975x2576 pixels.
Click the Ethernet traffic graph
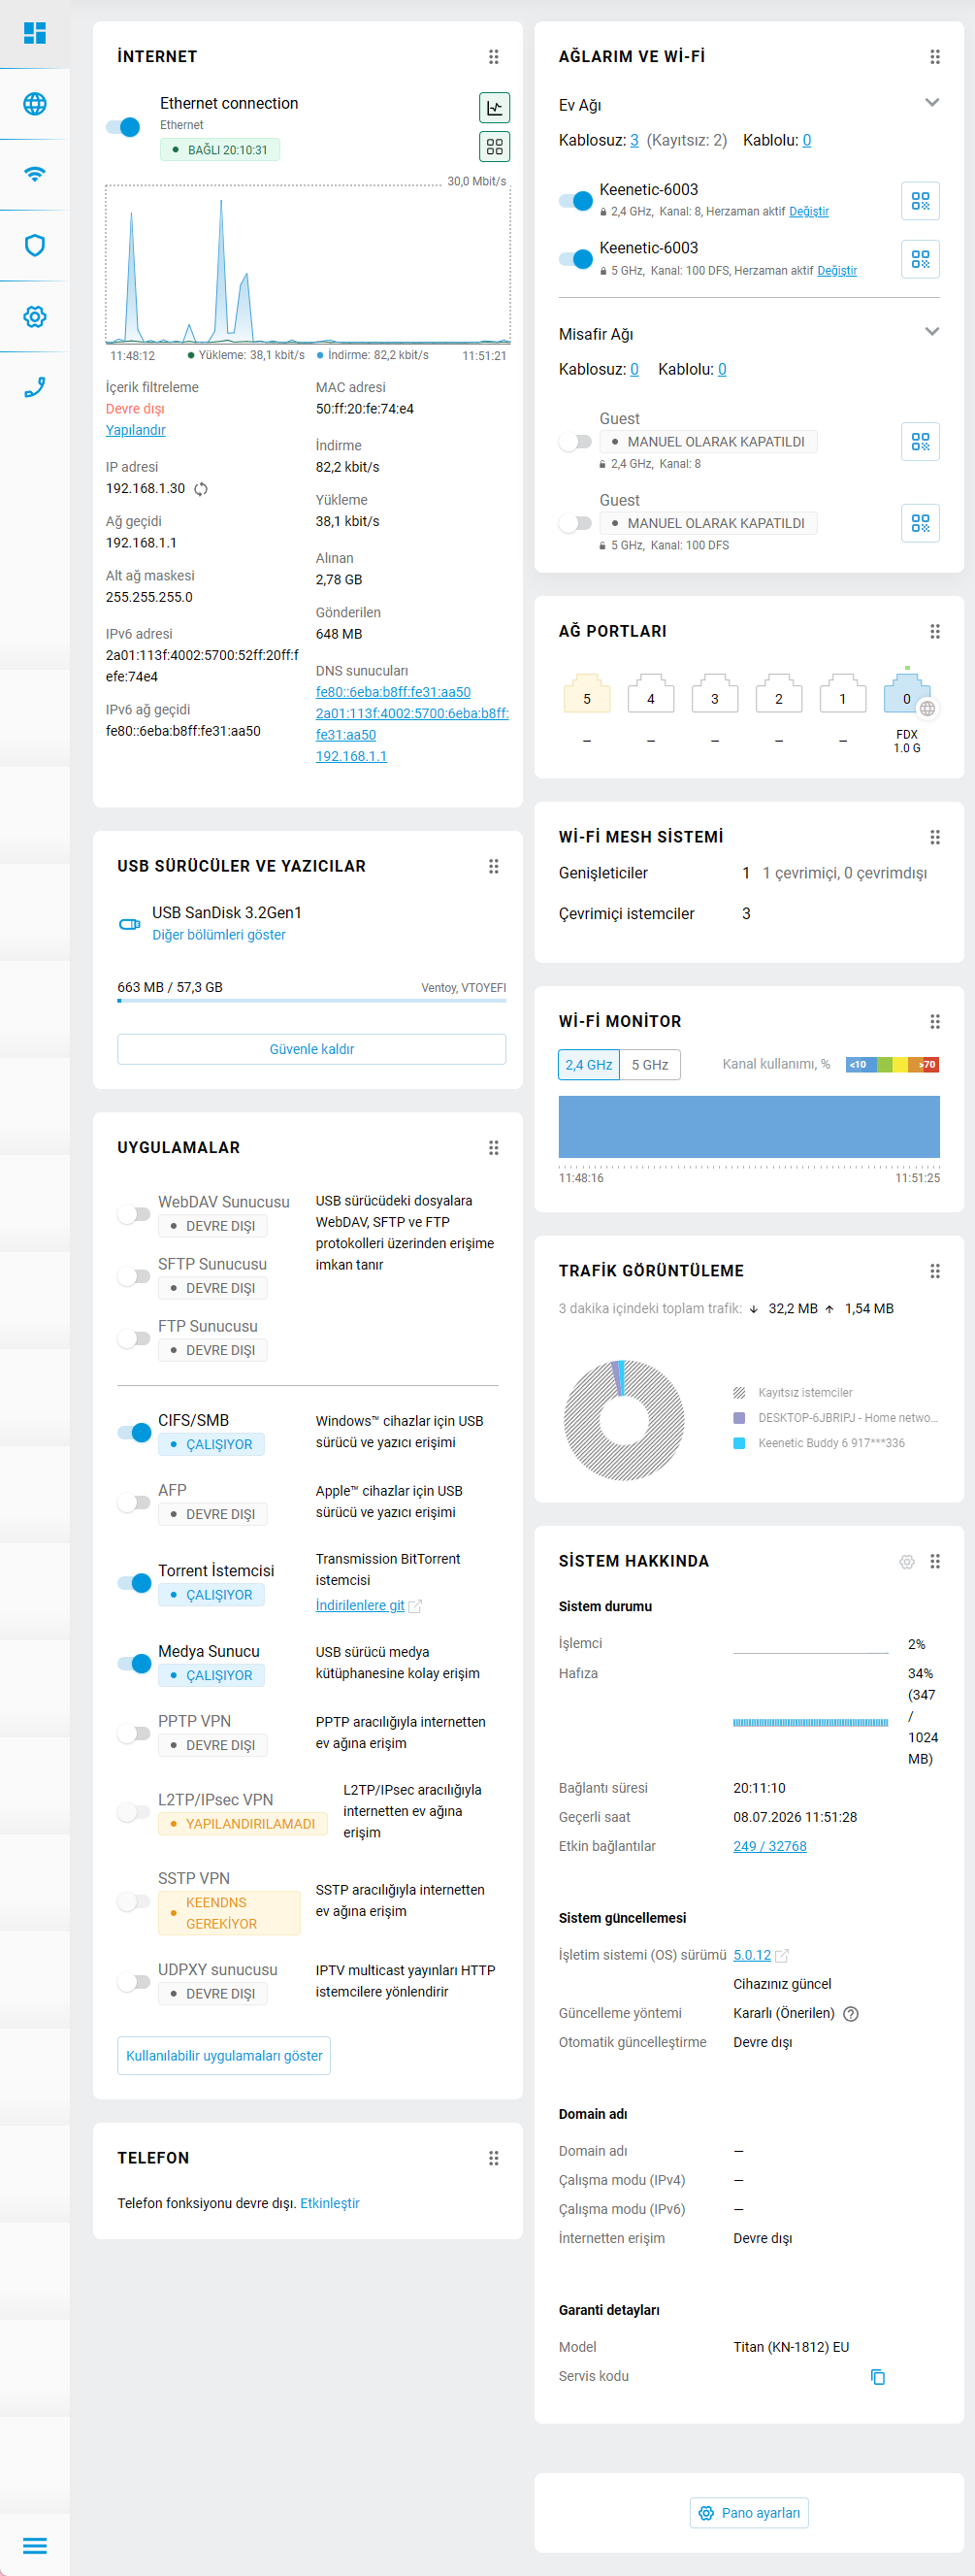point(308,265)
